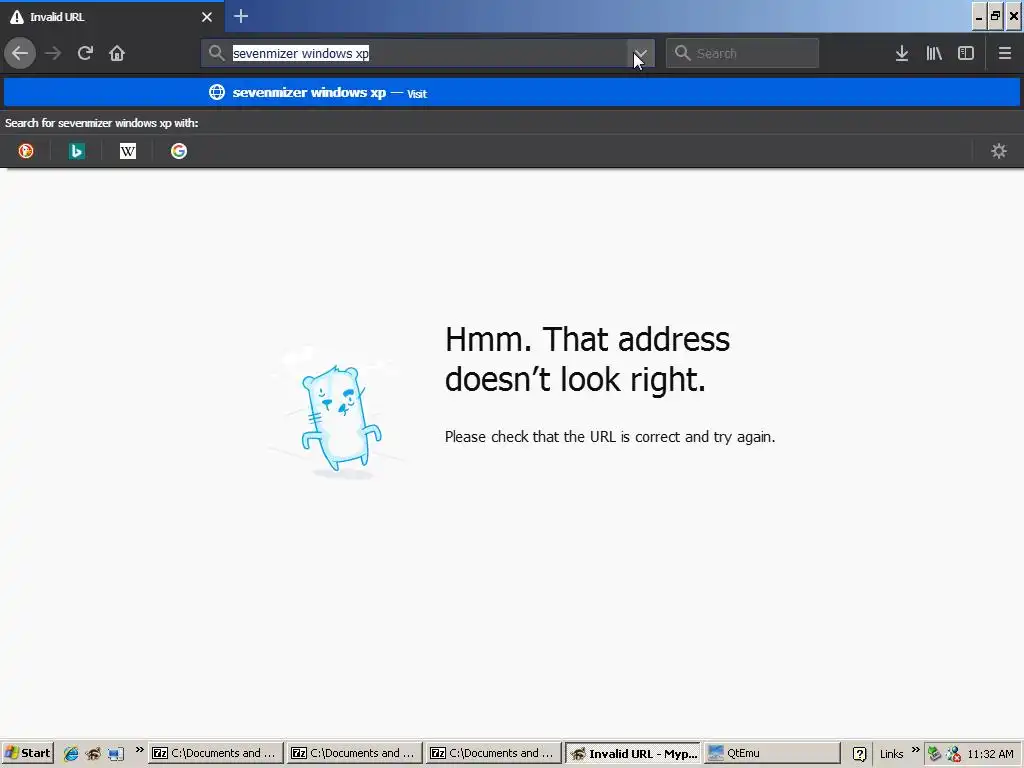The height and width of the screenshot is (768, 1024).
Task: Switch to first 7-Zip C:\Documents taskbar window
Action: pyautogui.click(x=216, y=753)
